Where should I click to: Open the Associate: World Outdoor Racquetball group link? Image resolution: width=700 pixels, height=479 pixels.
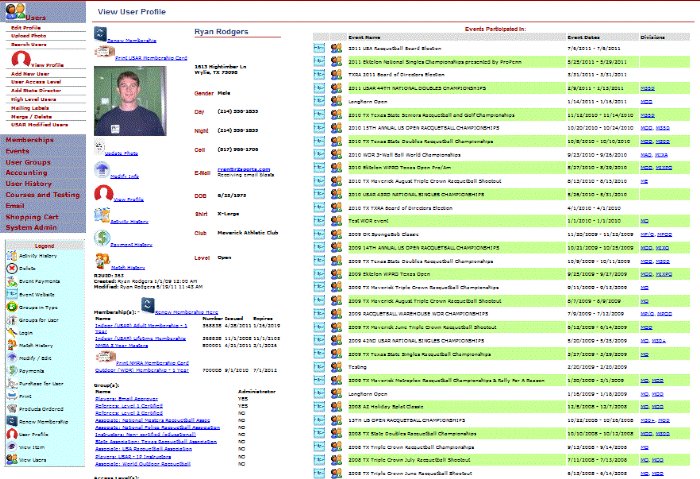(143, 464)
